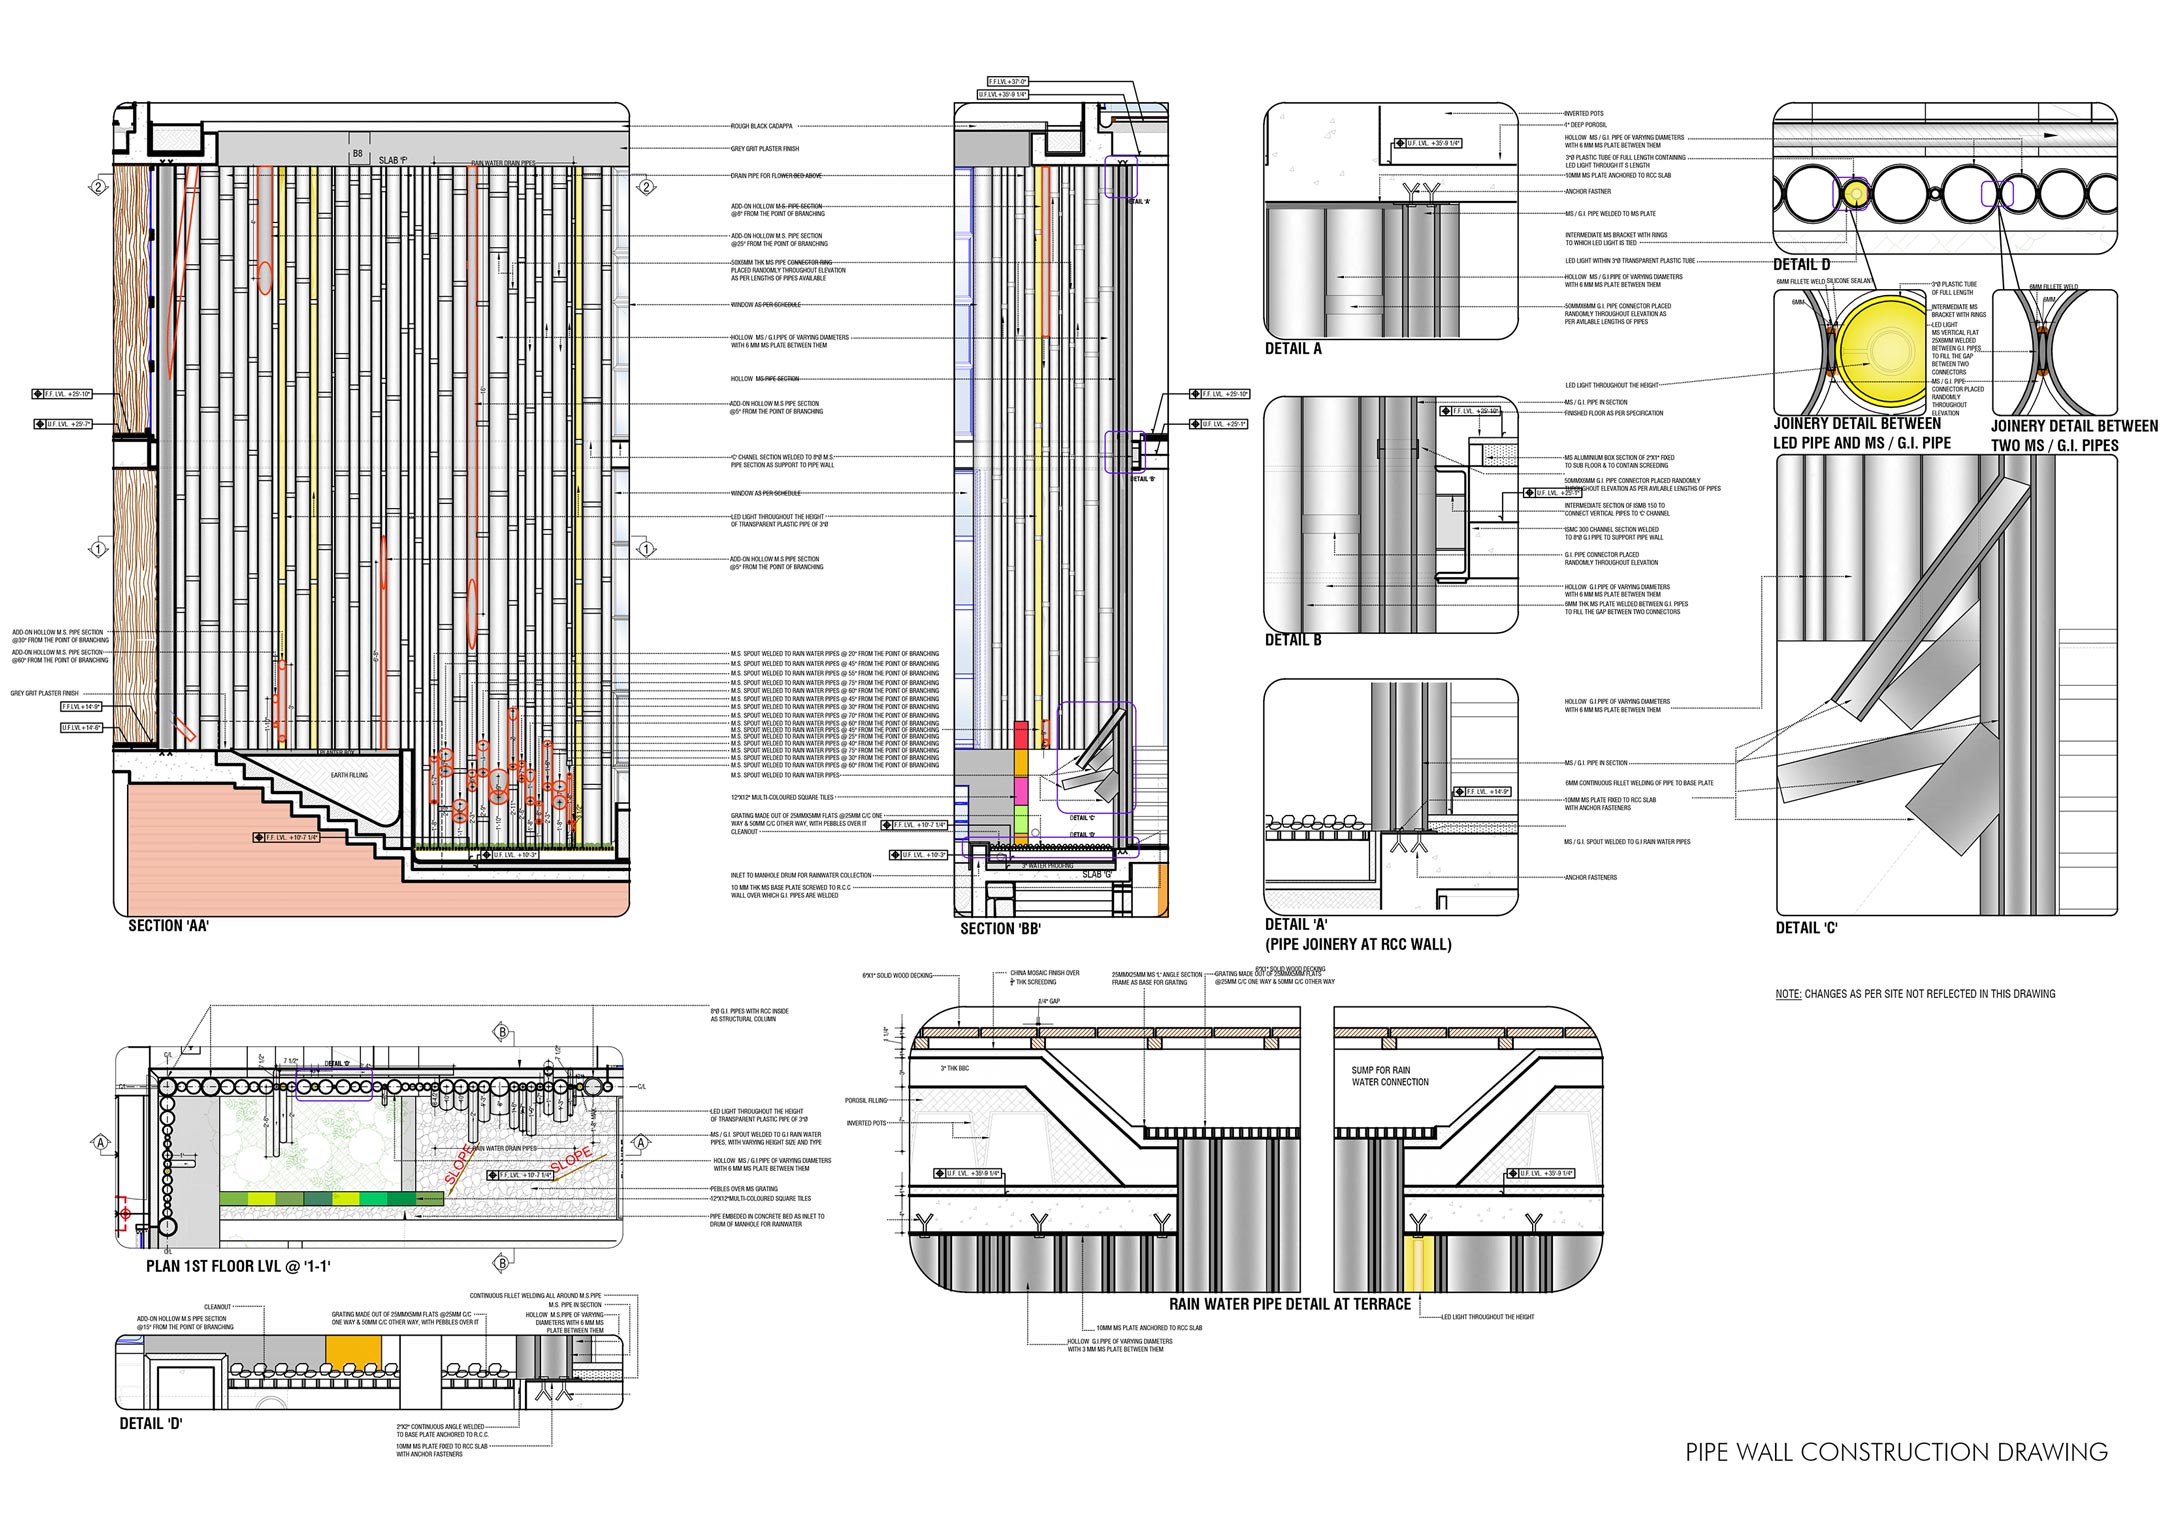Click the multi-coloured green tile strip in the plan
The image size is (2160, 1528).
pyautogui.click(x=331, y=1198)
